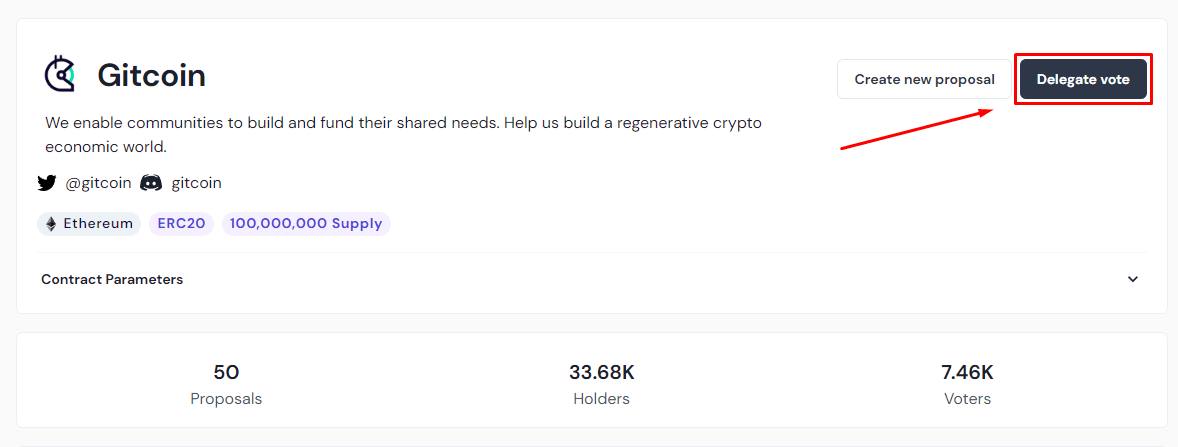Image resolution: width=1178 pixels, height=447 pixels.
Task: Click the Gitcoin title heading
Action: point(152,75)
